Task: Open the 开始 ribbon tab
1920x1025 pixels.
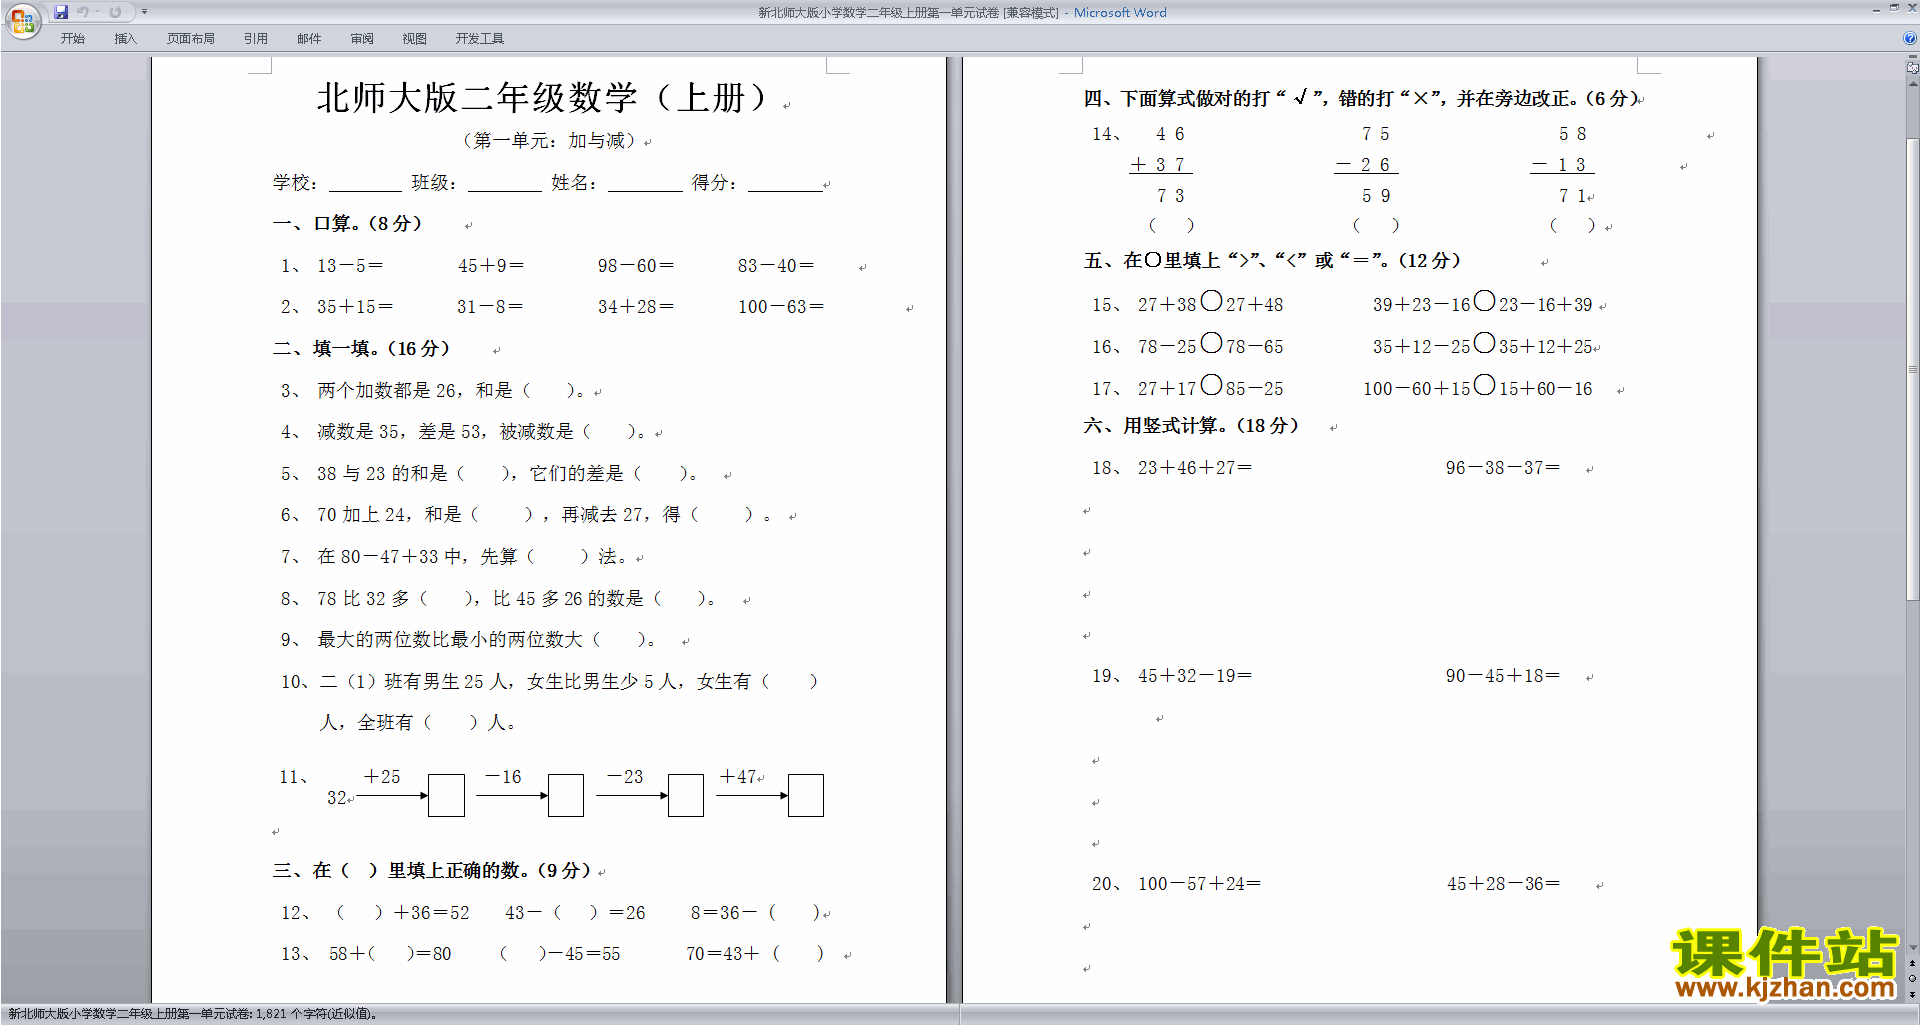Action: [72, 39]
